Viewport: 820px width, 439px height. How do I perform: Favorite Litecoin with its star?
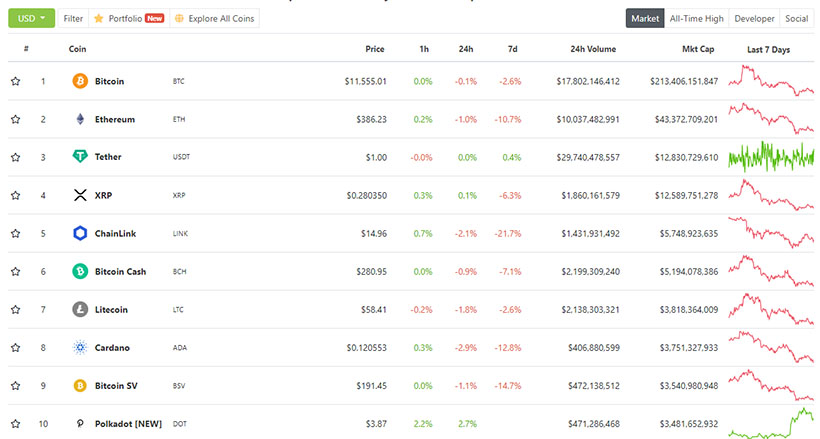coord(16,309)
